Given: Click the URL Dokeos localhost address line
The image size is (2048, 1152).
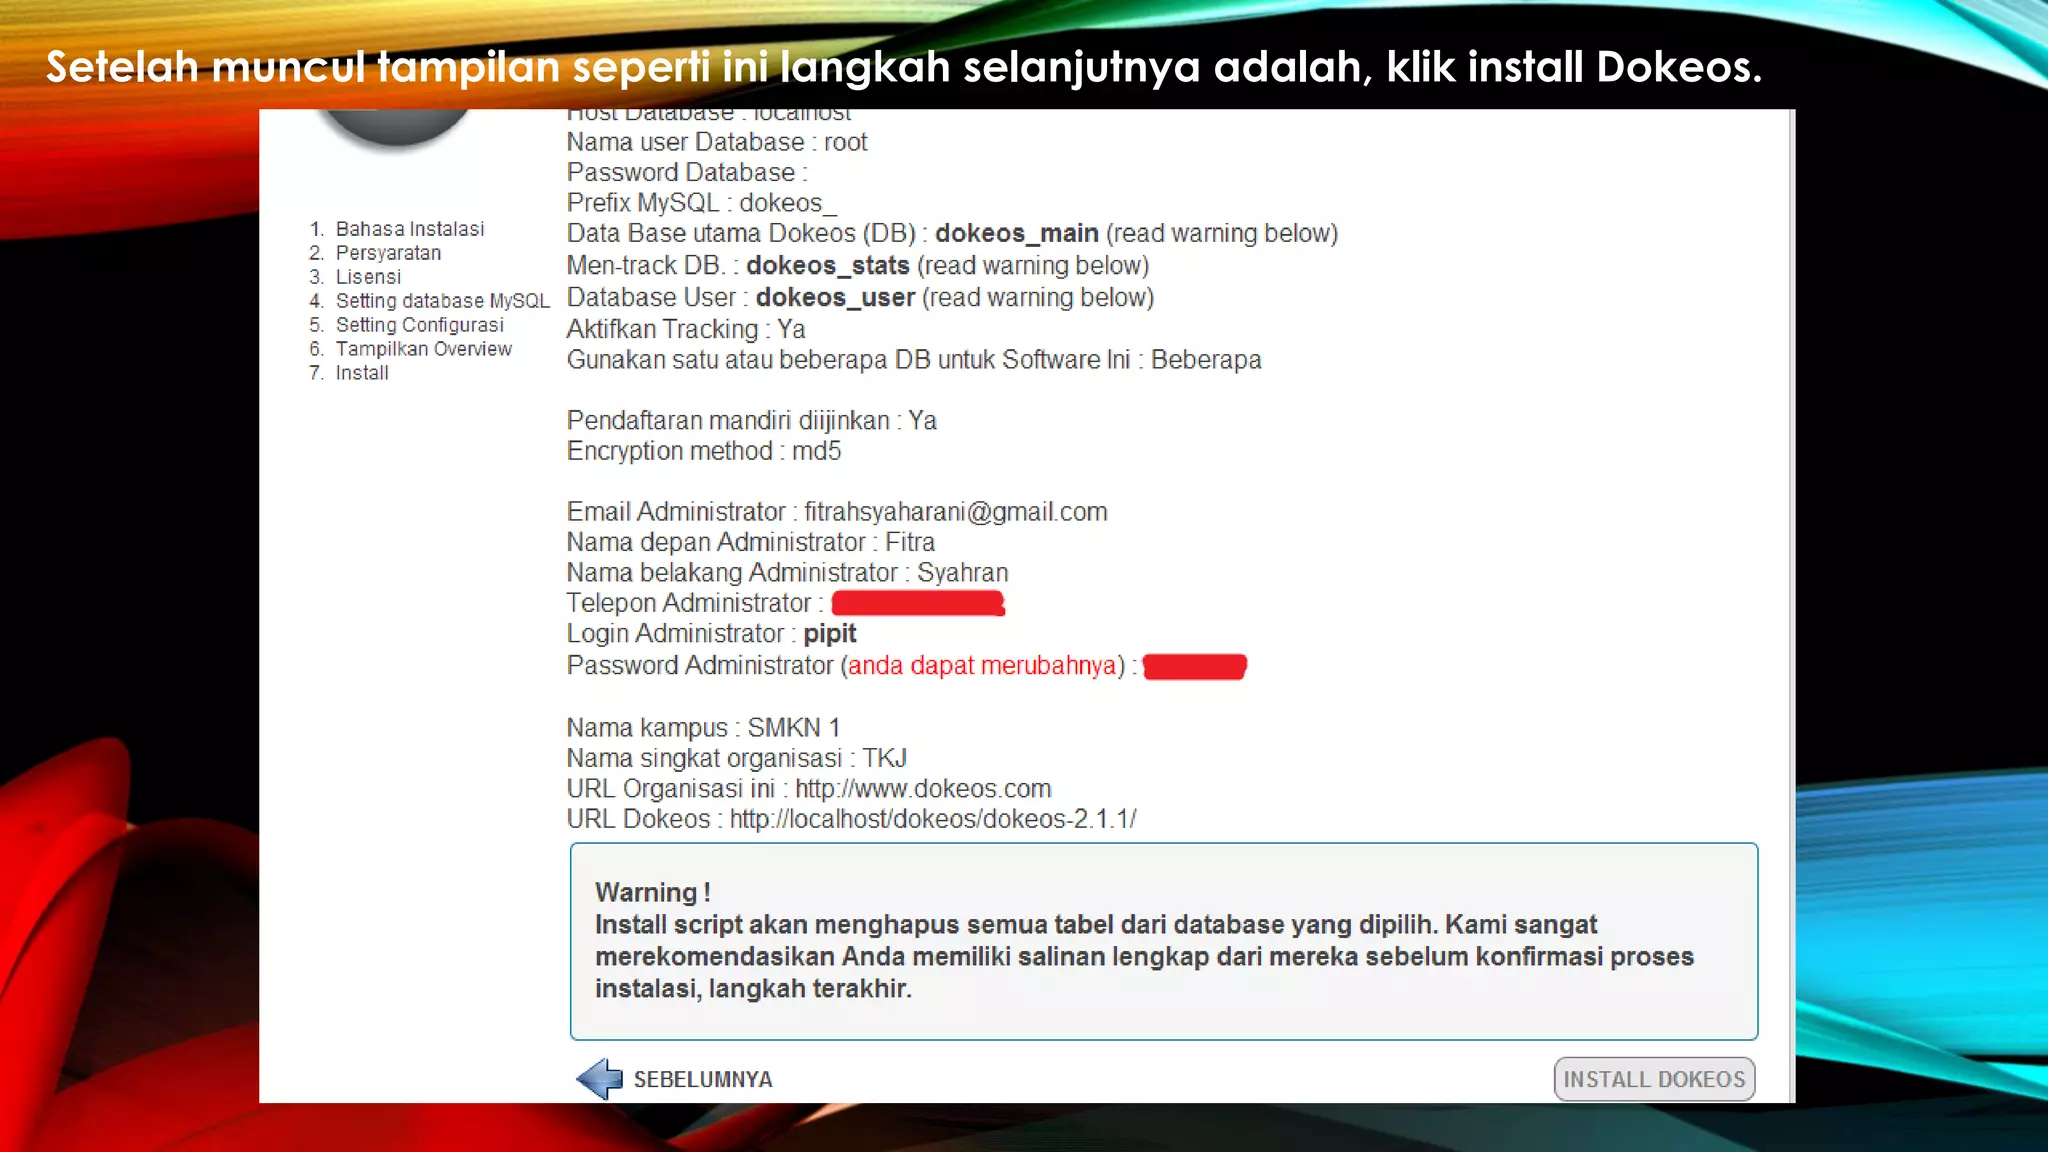Looking at the screenshot, I should pos(852,819).
